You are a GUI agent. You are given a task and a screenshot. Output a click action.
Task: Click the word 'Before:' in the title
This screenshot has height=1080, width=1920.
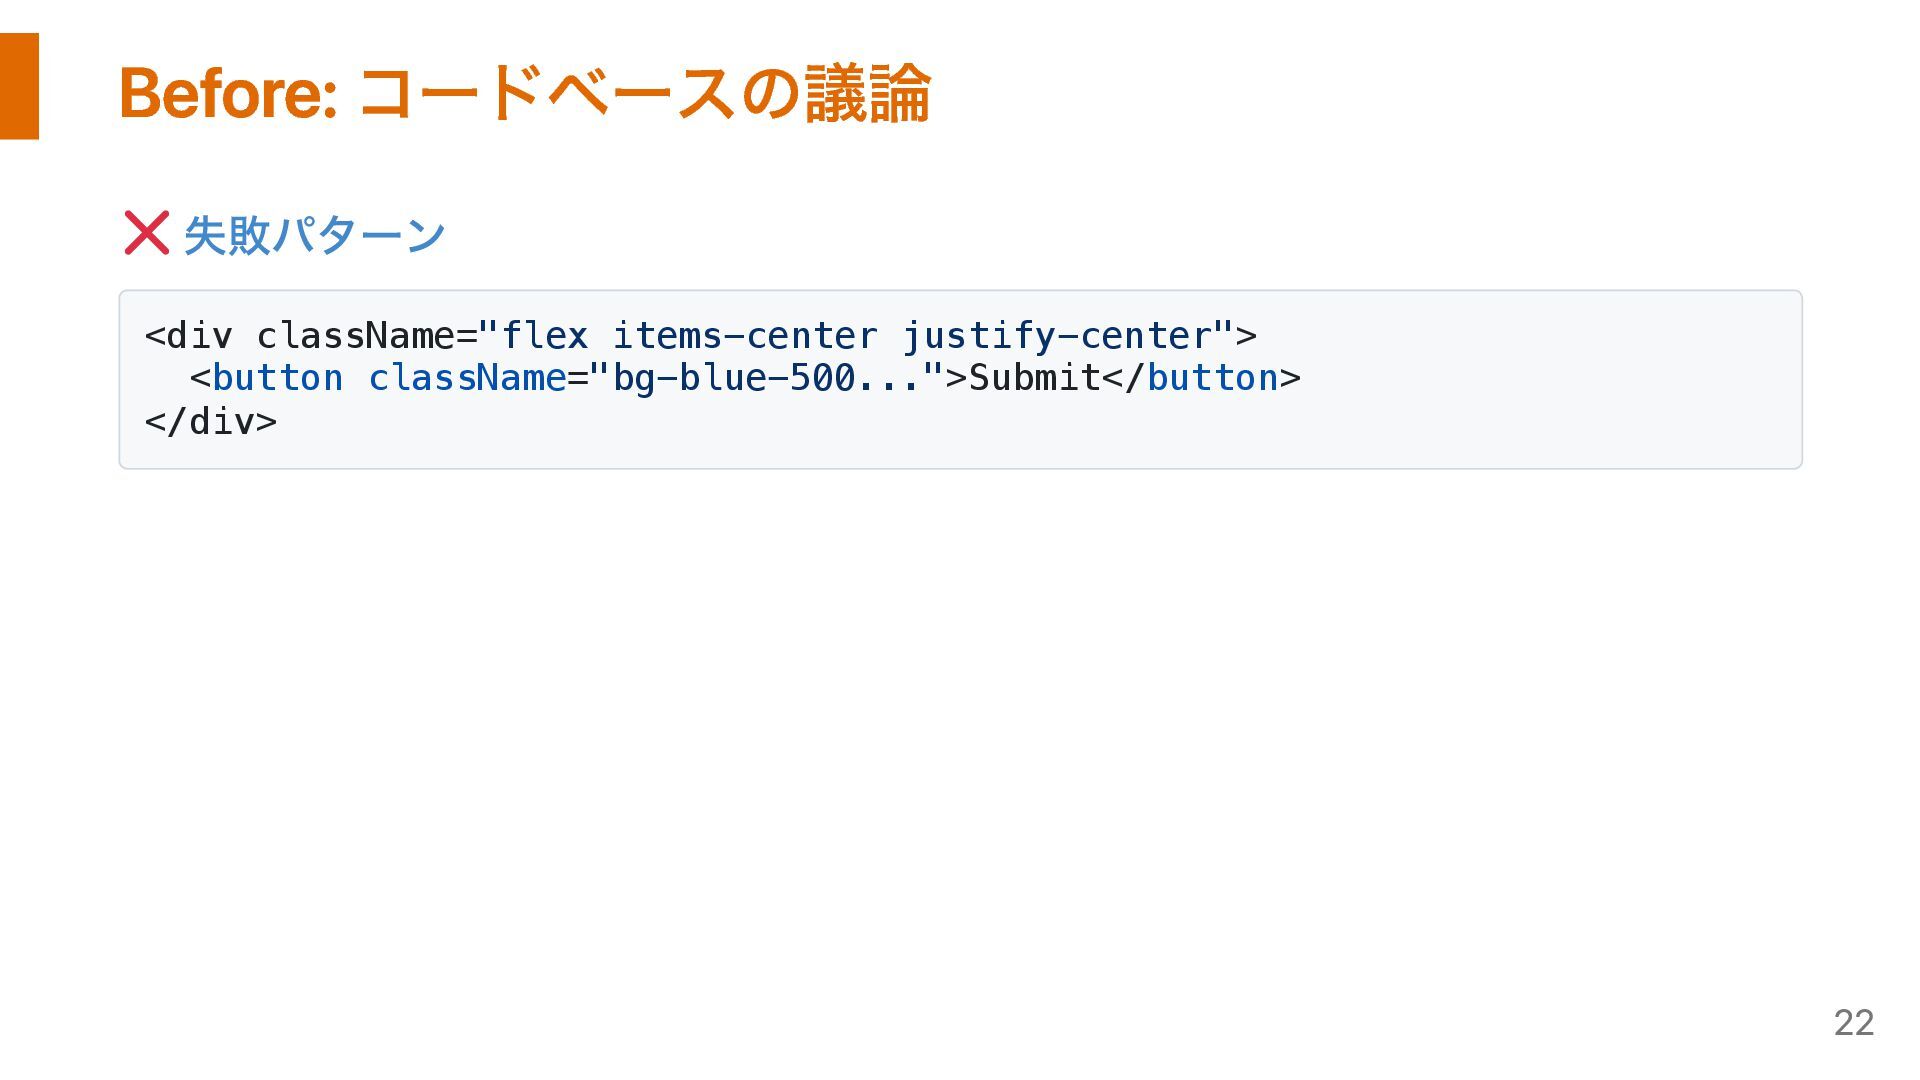228,93
